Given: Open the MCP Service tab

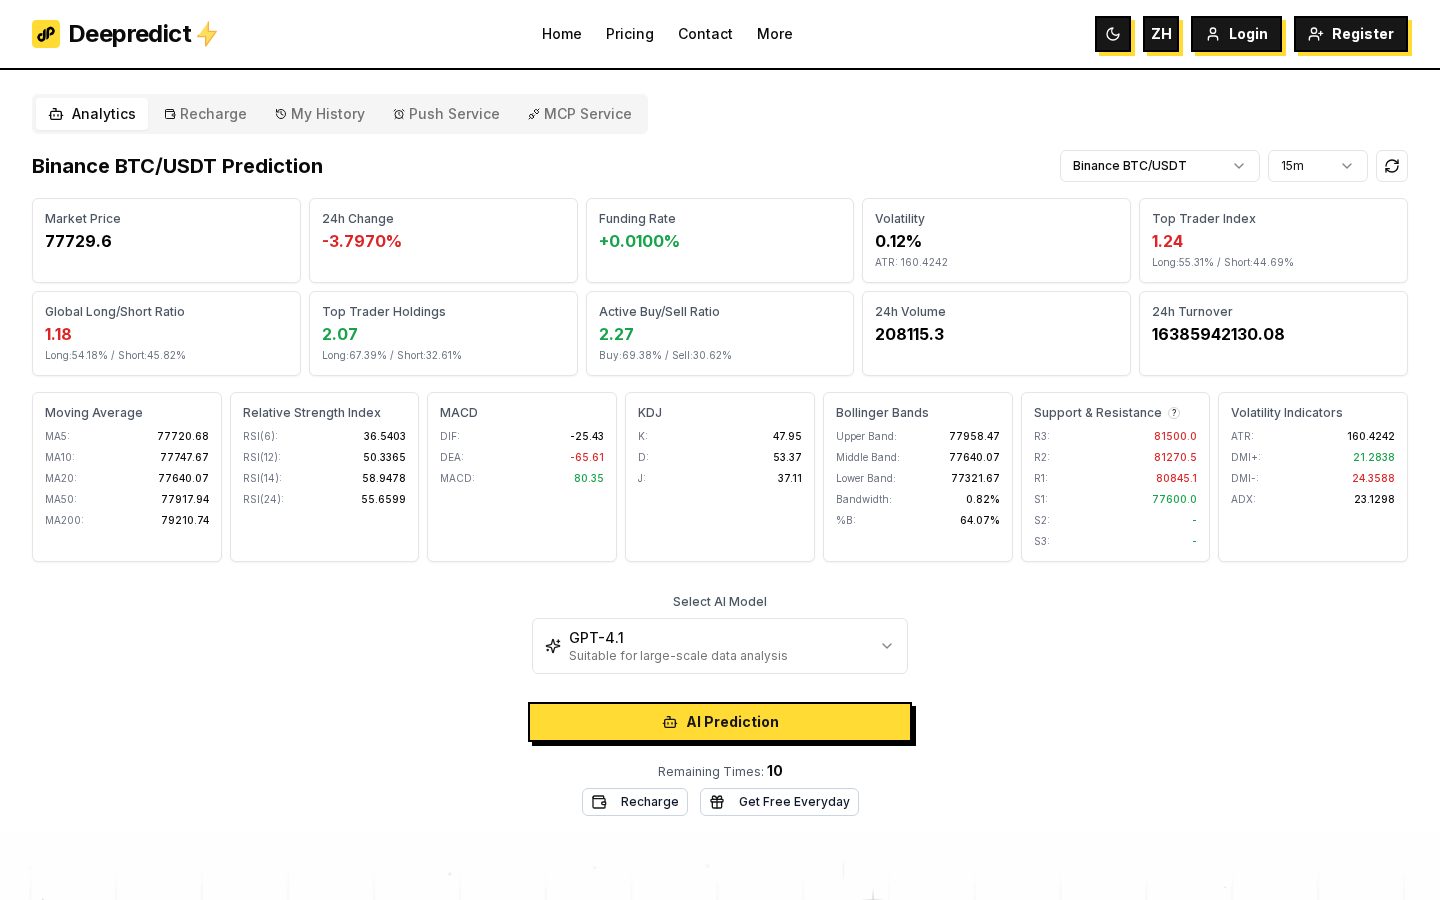Looking at the screenshot, I should [580, 114].
